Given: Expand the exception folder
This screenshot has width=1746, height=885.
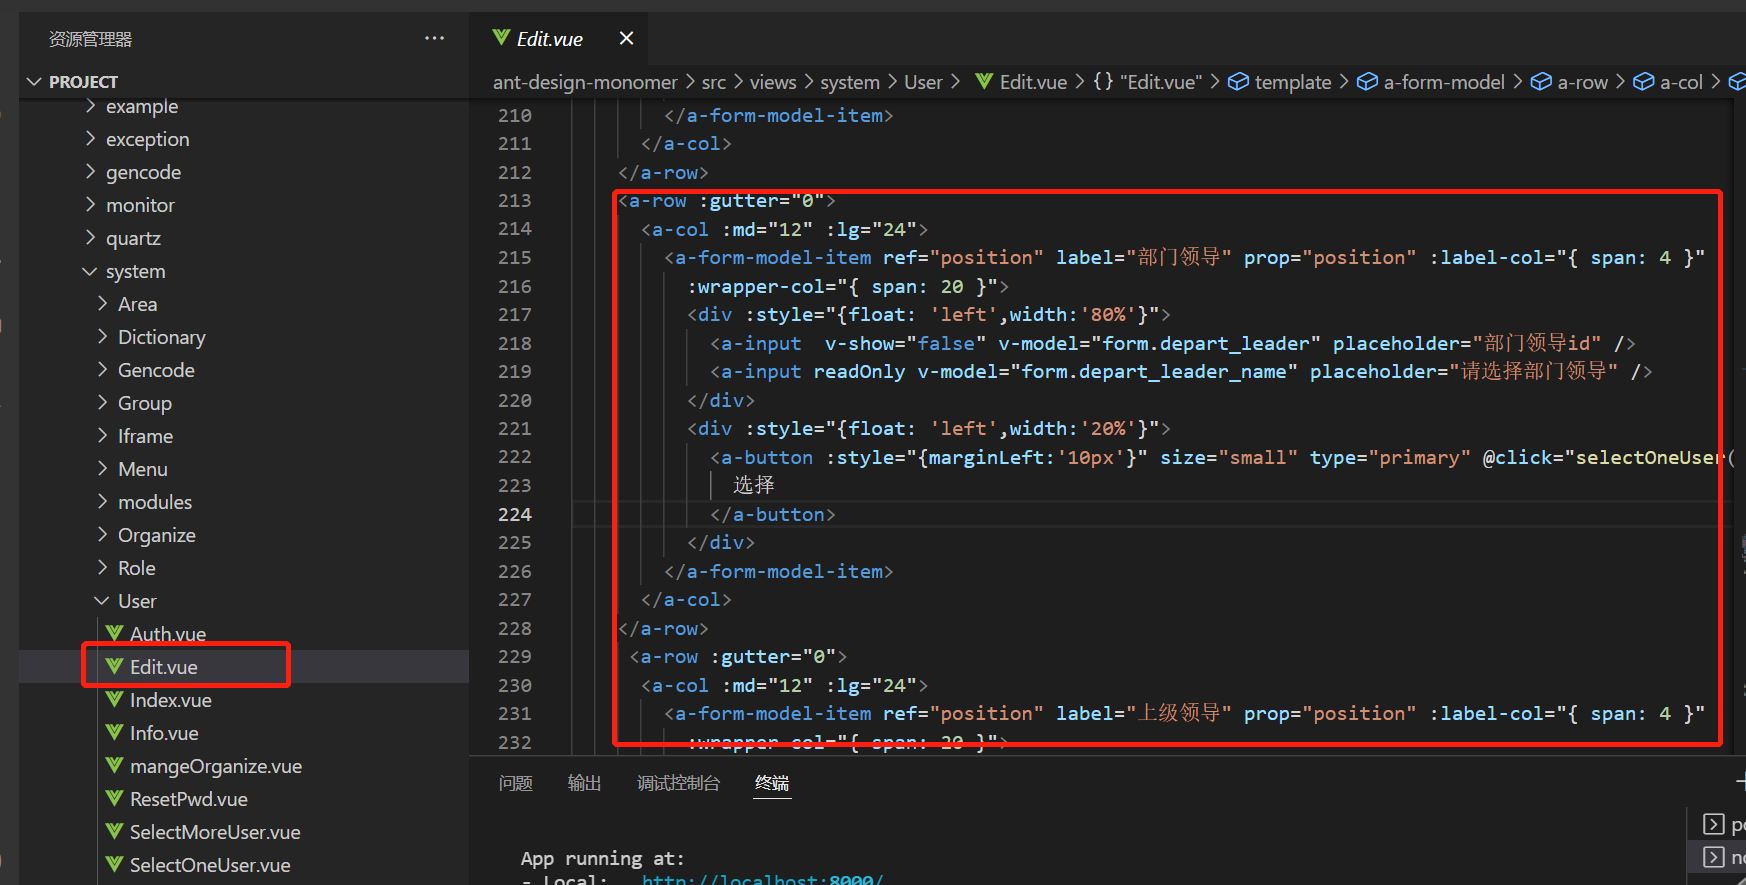Looking at the screenshot, I should (x=91, y=139).
